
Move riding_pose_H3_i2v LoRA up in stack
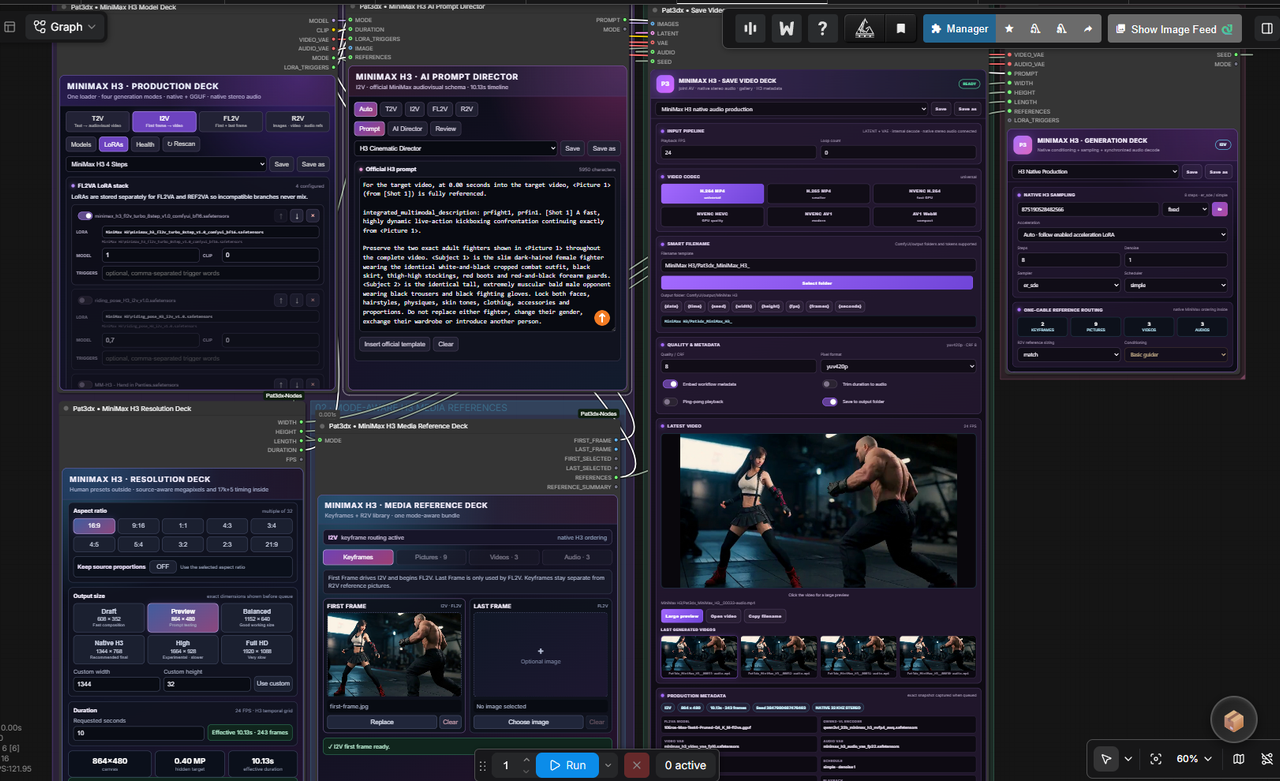click(x=280, y=299)
